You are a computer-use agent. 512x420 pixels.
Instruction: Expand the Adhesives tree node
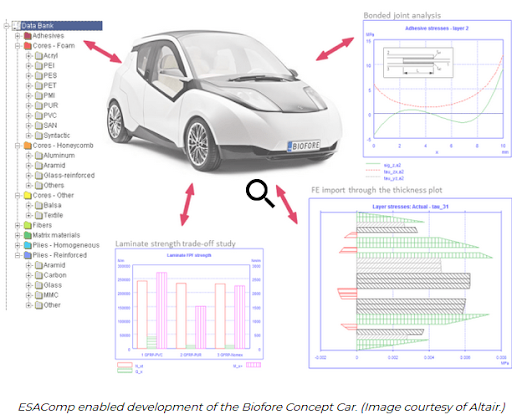[18, 36]
